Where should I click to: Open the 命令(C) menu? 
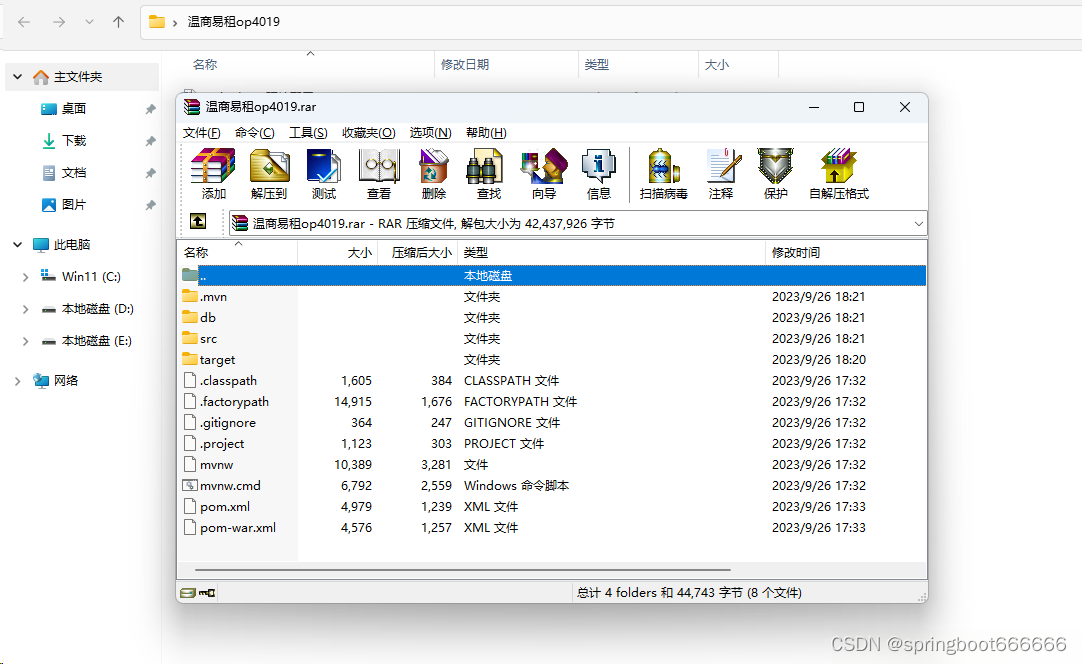[254, 133]
